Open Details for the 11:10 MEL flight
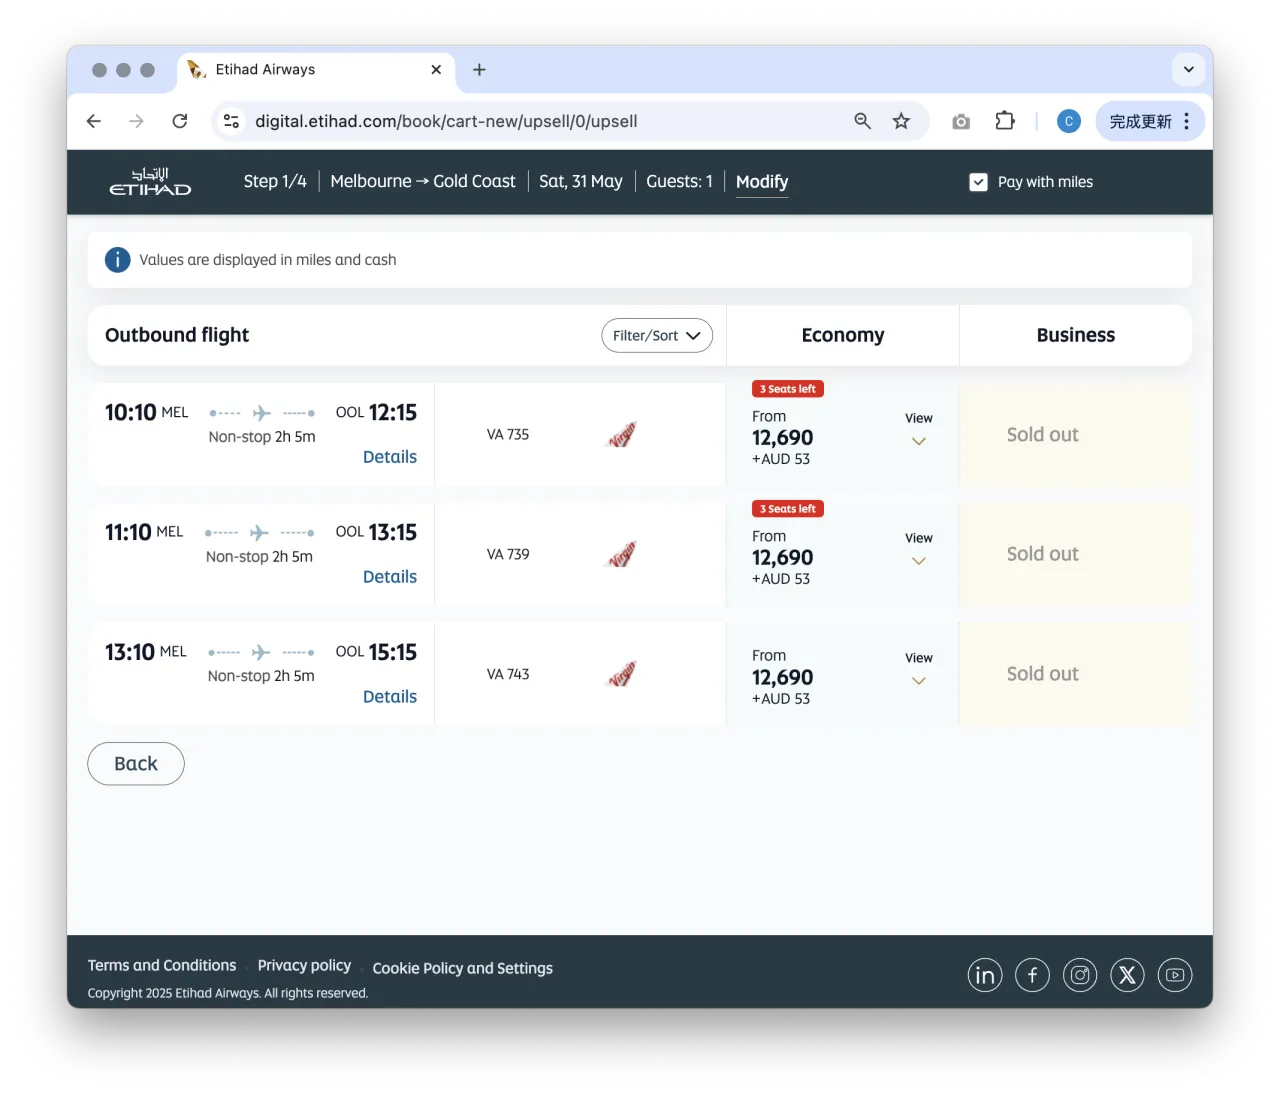 pos(390,577)
